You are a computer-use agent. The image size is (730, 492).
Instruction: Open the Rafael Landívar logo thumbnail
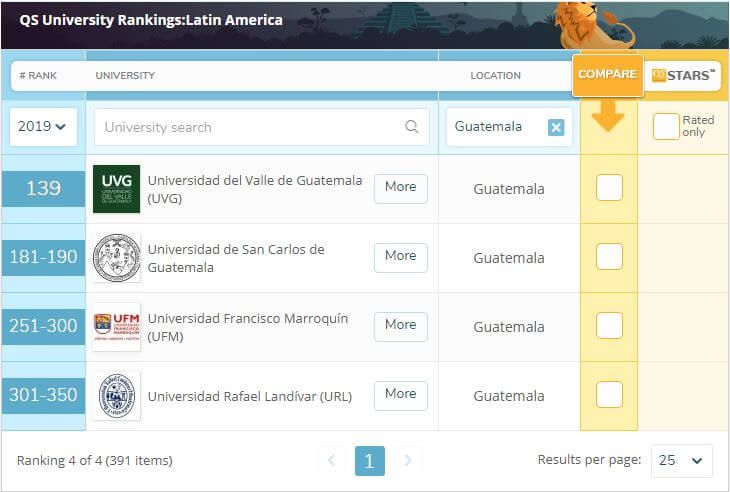pyautogui.click(x=116, y=396)
